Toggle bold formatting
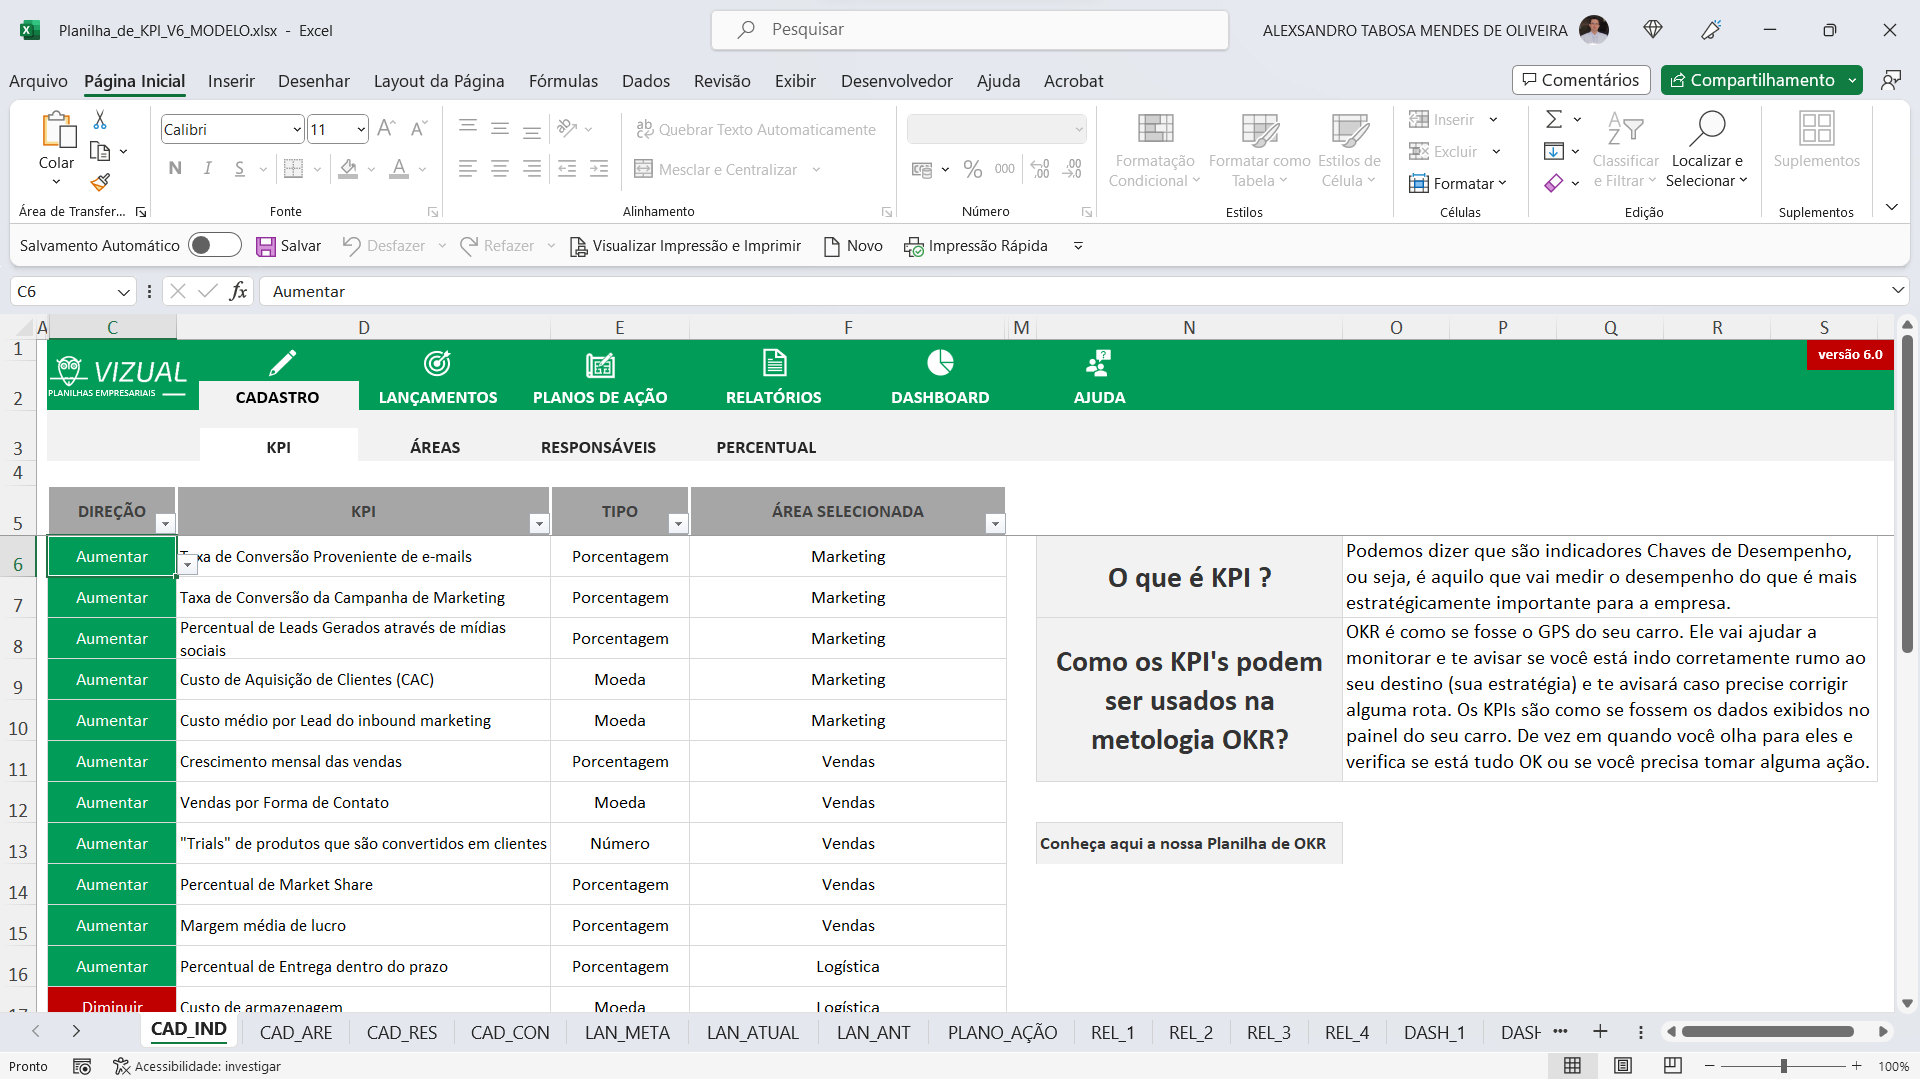This screenshot has height=1080, width=1920. pyautogui.click(x=174, y=168)
